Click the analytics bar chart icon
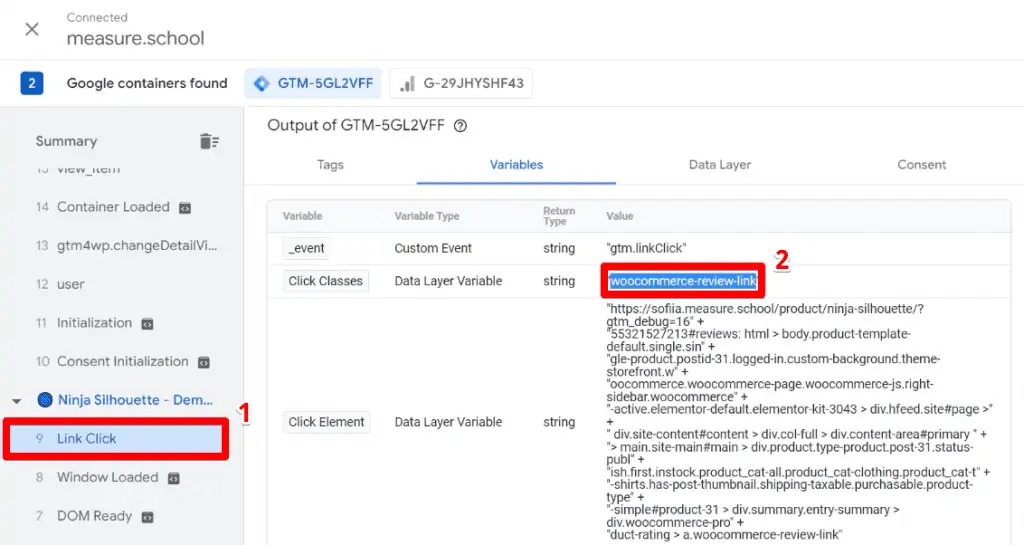This screenshot has height=545, width=1024. tap(408, 84)
